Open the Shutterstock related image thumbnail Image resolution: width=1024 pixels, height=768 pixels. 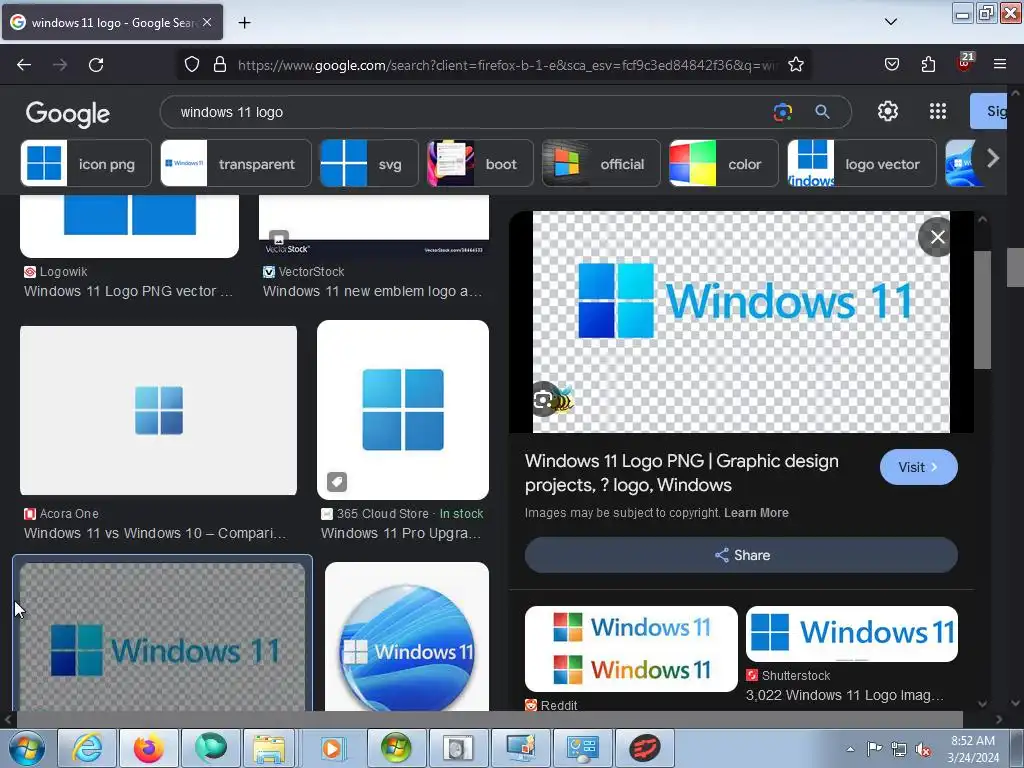point(852,633)
